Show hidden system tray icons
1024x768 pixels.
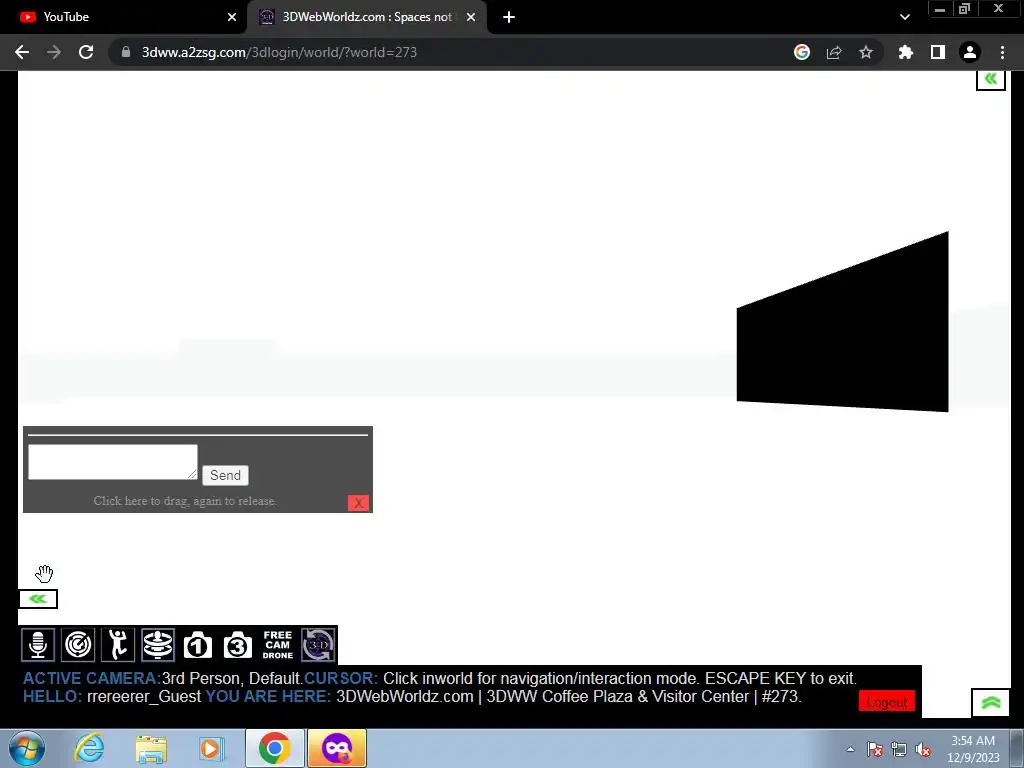point(850,749)
